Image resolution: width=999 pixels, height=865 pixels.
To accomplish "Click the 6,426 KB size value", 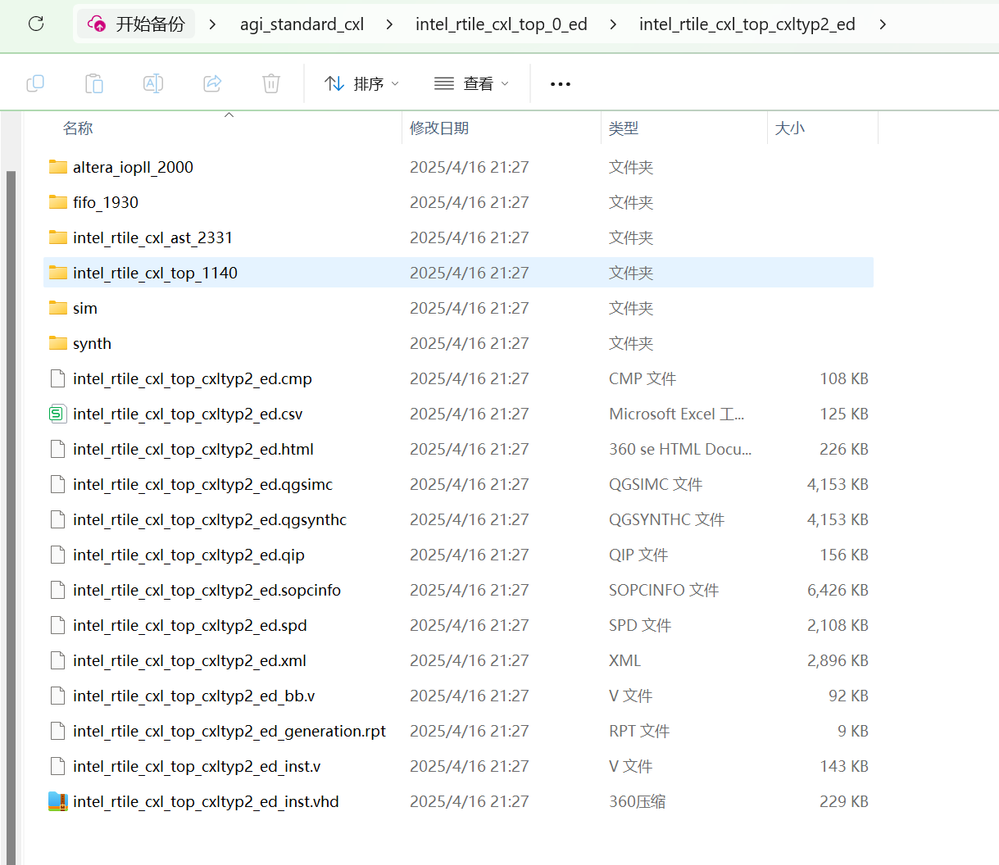I will click(x=838, y=590).
